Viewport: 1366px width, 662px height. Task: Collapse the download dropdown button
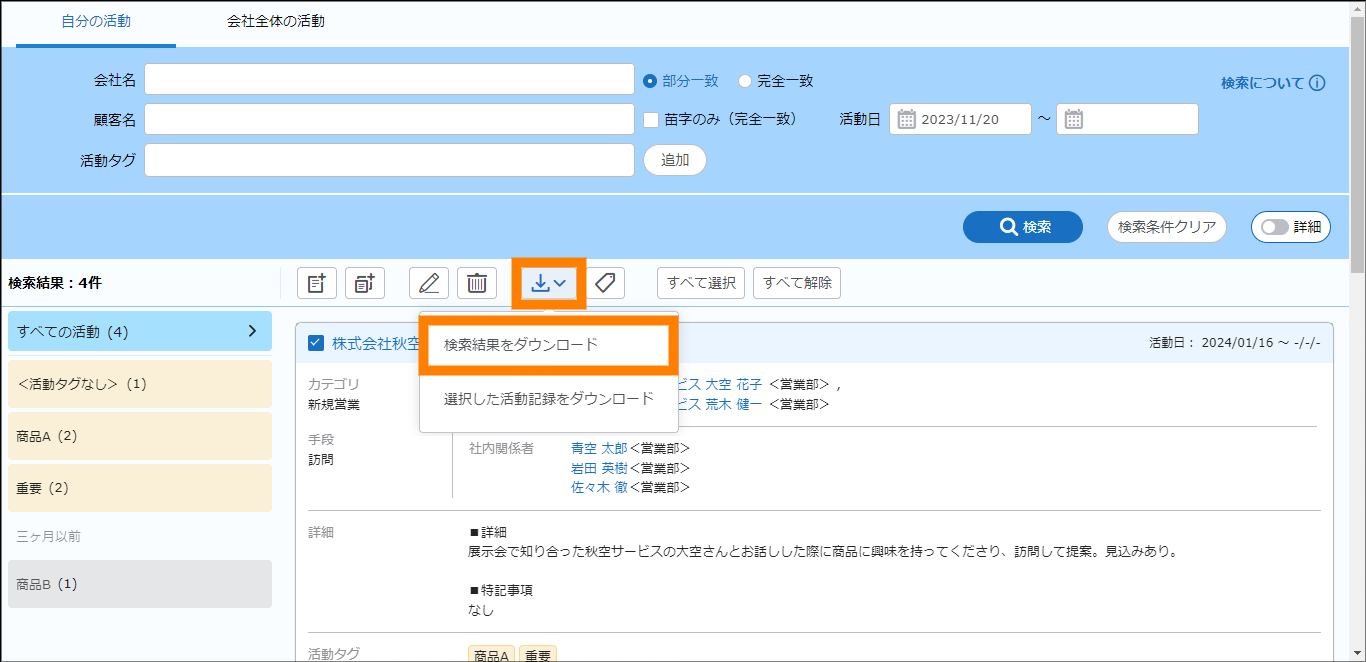[549, 283]
